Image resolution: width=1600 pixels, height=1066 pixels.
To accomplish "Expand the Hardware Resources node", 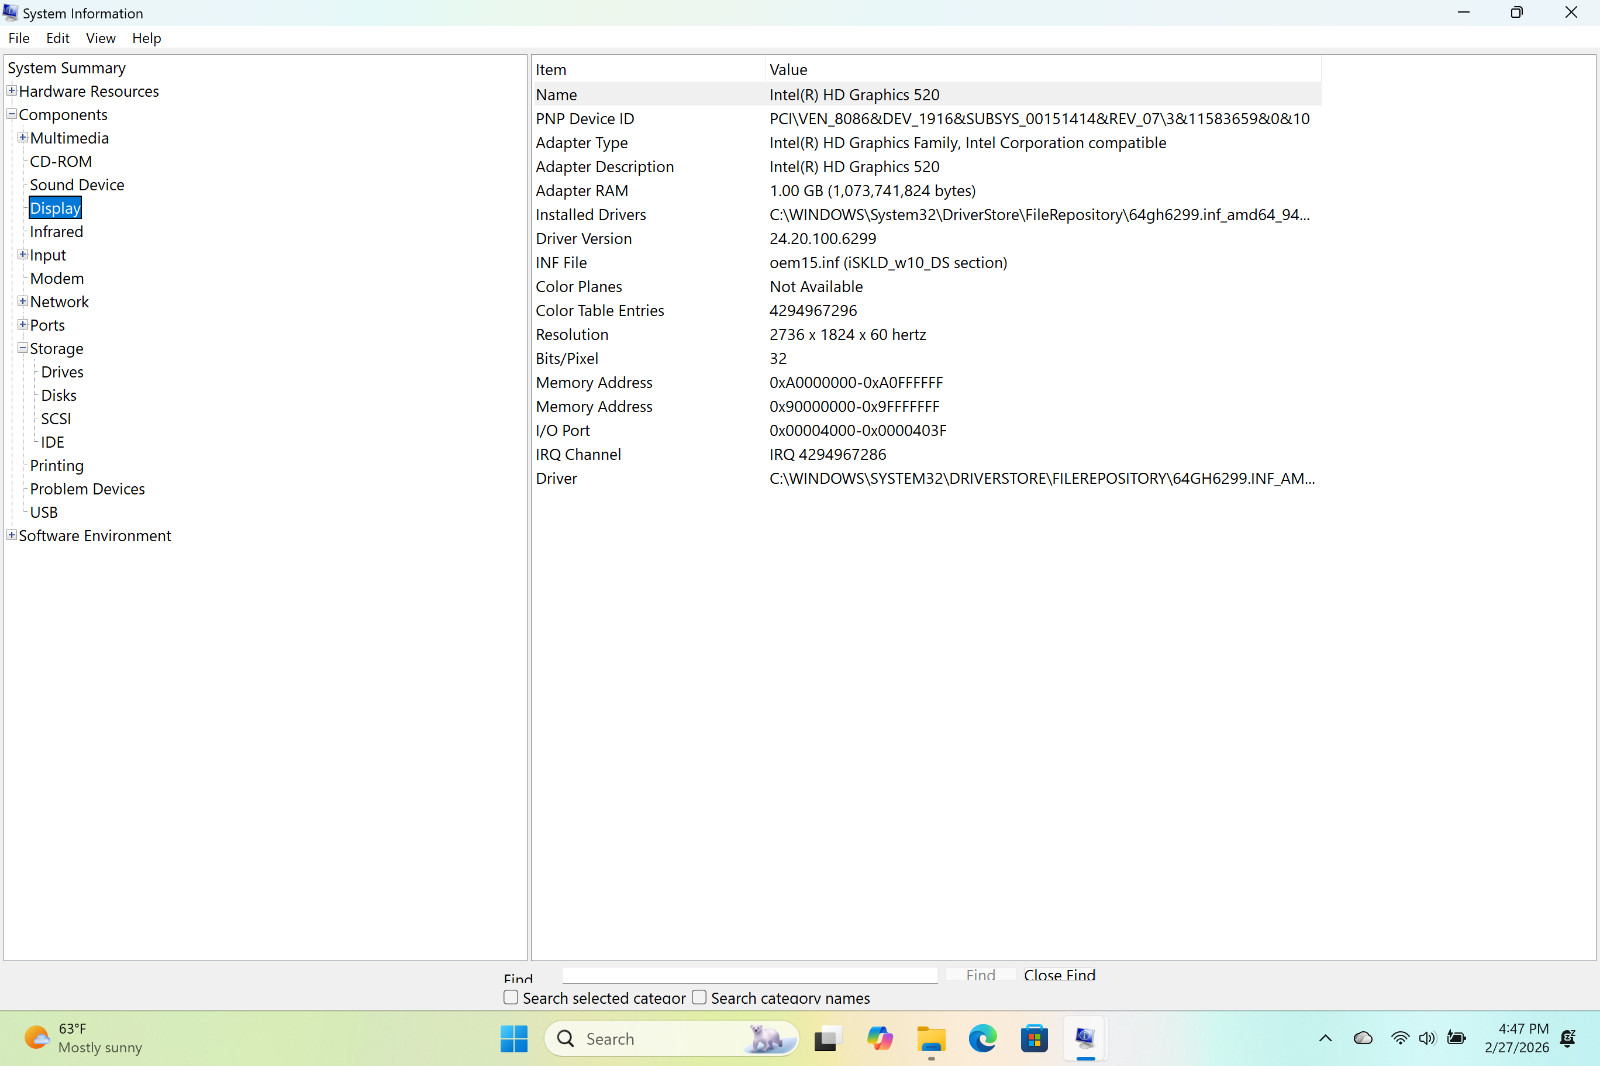I will 12,91.
